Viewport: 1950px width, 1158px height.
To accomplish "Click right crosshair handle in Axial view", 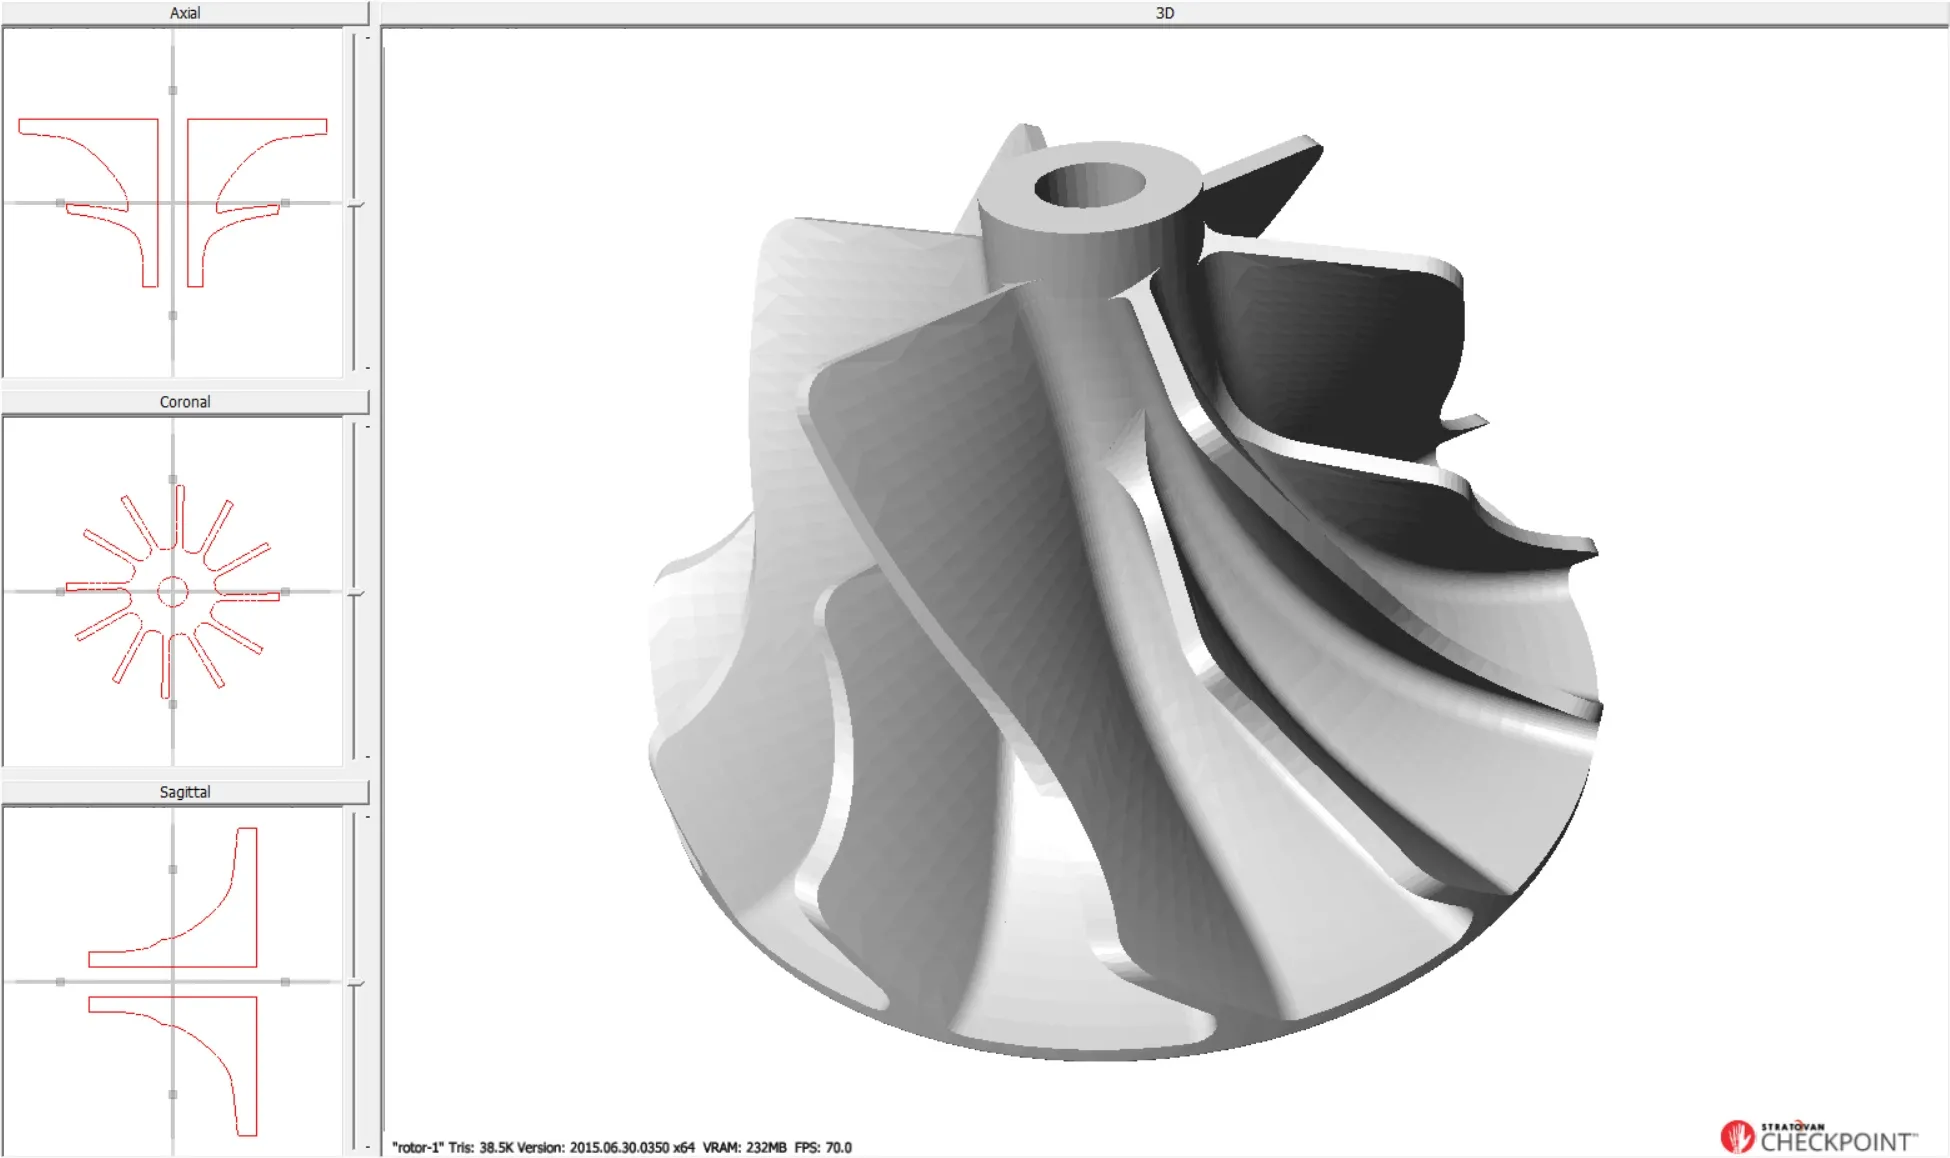I will [x=286, y=203].
